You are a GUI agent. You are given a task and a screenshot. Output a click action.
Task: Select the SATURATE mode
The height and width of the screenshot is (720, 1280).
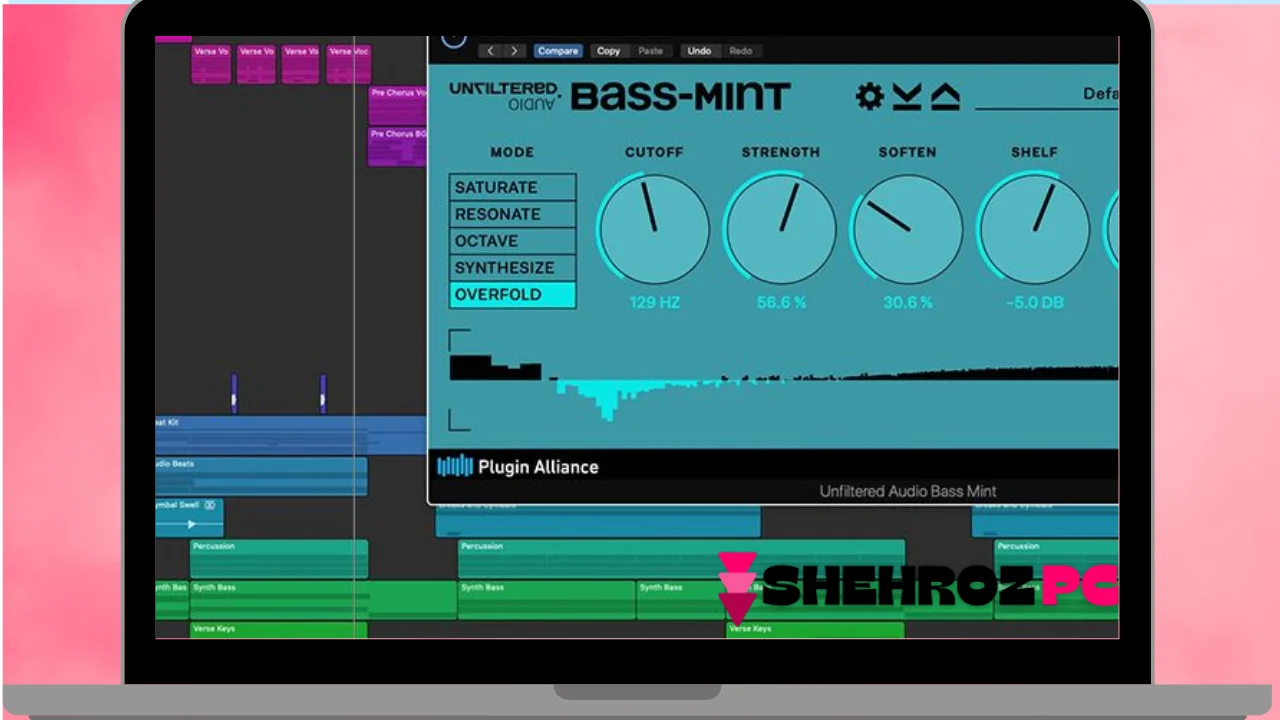tap(512, 187)
